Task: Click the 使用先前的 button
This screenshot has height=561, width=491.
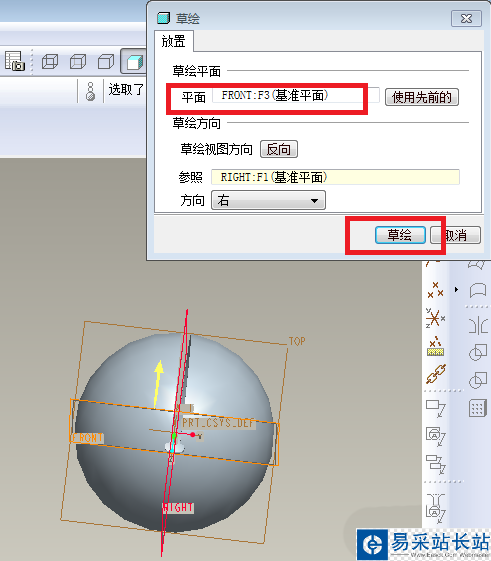Action: coord(422,97)
